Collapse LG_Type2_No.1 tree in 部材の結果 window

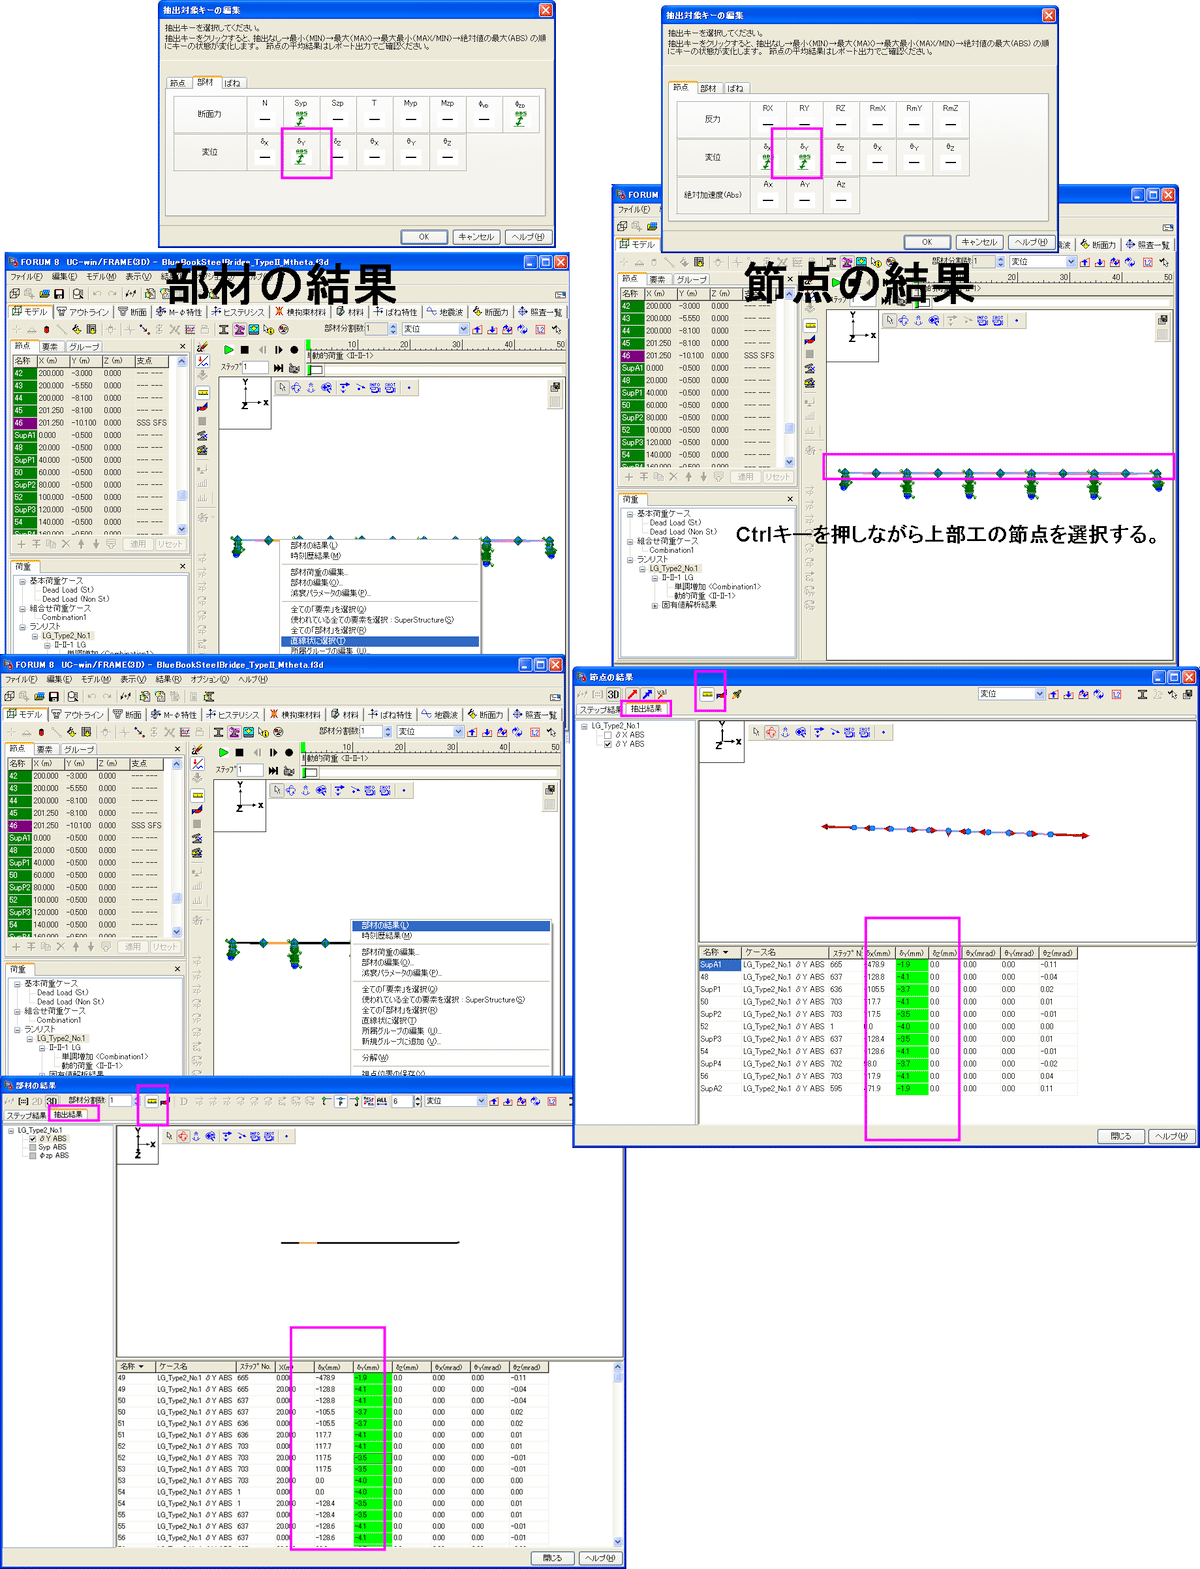pyautogui.click(x=11, y=1131)
